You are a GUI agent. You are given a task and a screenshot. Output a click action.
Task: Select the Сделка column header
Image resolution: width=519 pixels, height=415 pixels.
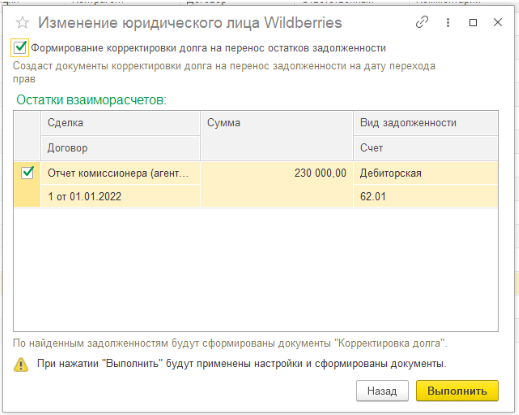(x=120, y=123)
